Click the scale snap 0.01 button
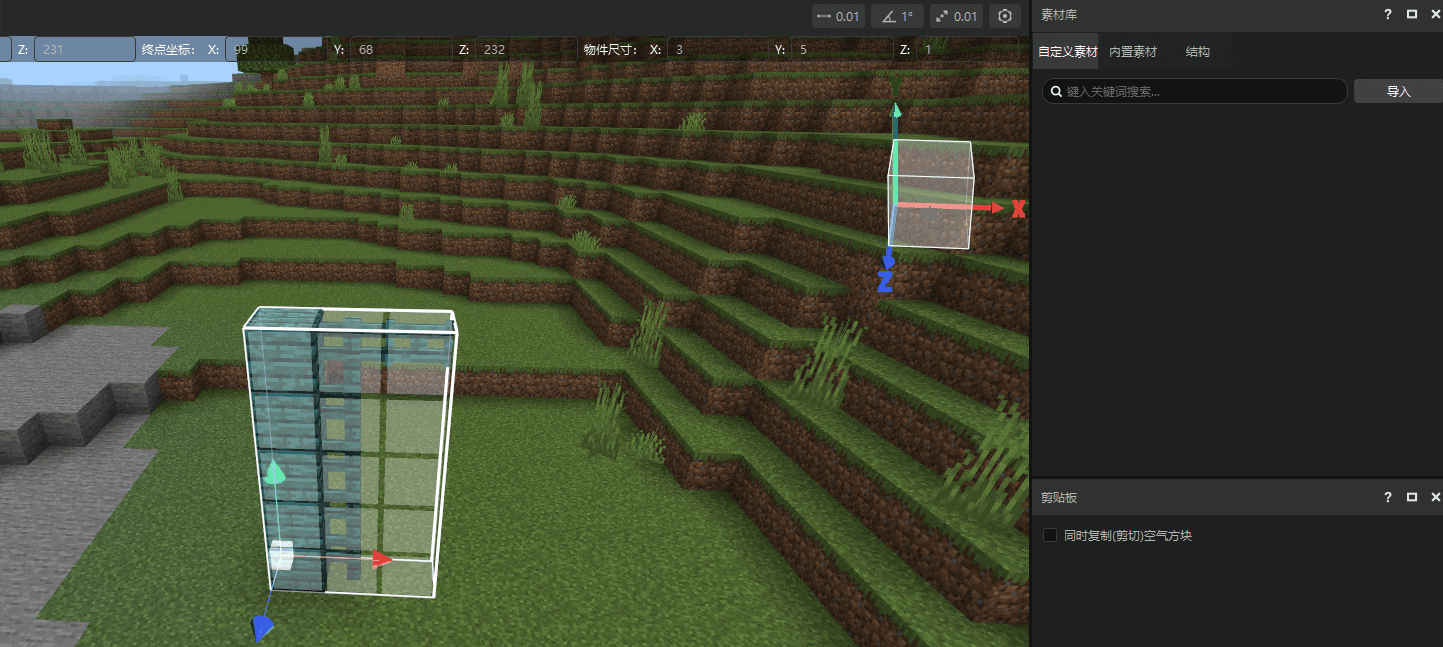Screen dimensions: 1443x647 click(x=956, y=16)
